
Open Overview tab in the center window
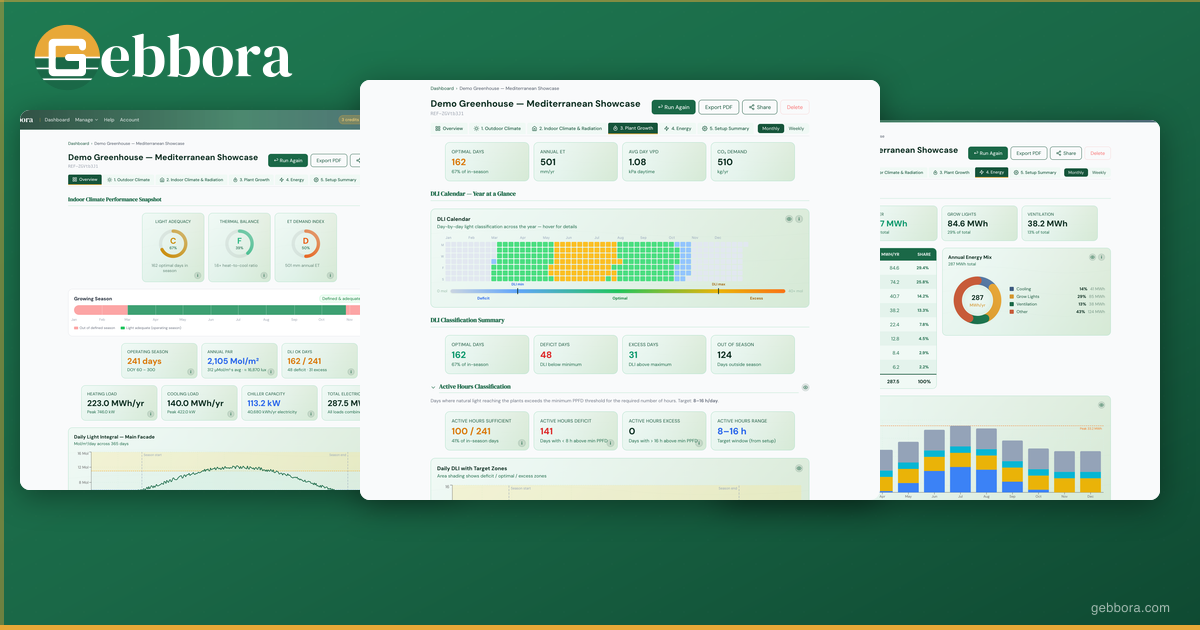(449, 129)
